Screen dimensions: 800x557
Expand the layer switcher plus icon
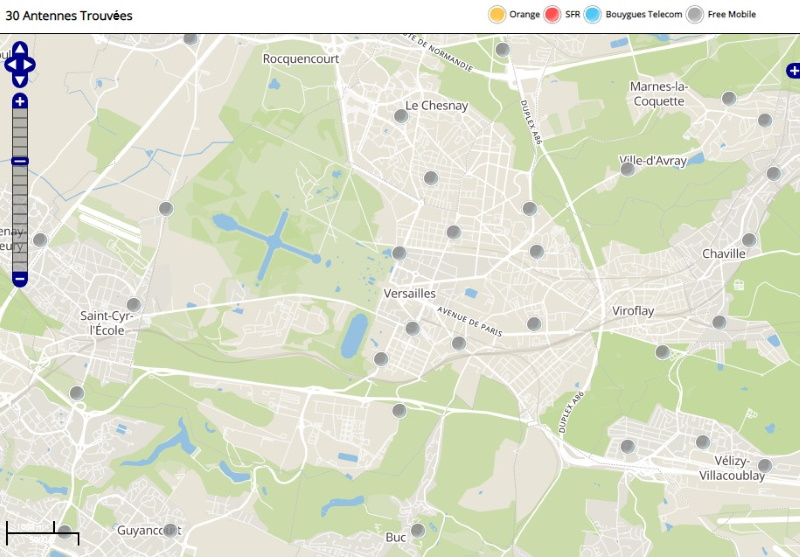793,70
